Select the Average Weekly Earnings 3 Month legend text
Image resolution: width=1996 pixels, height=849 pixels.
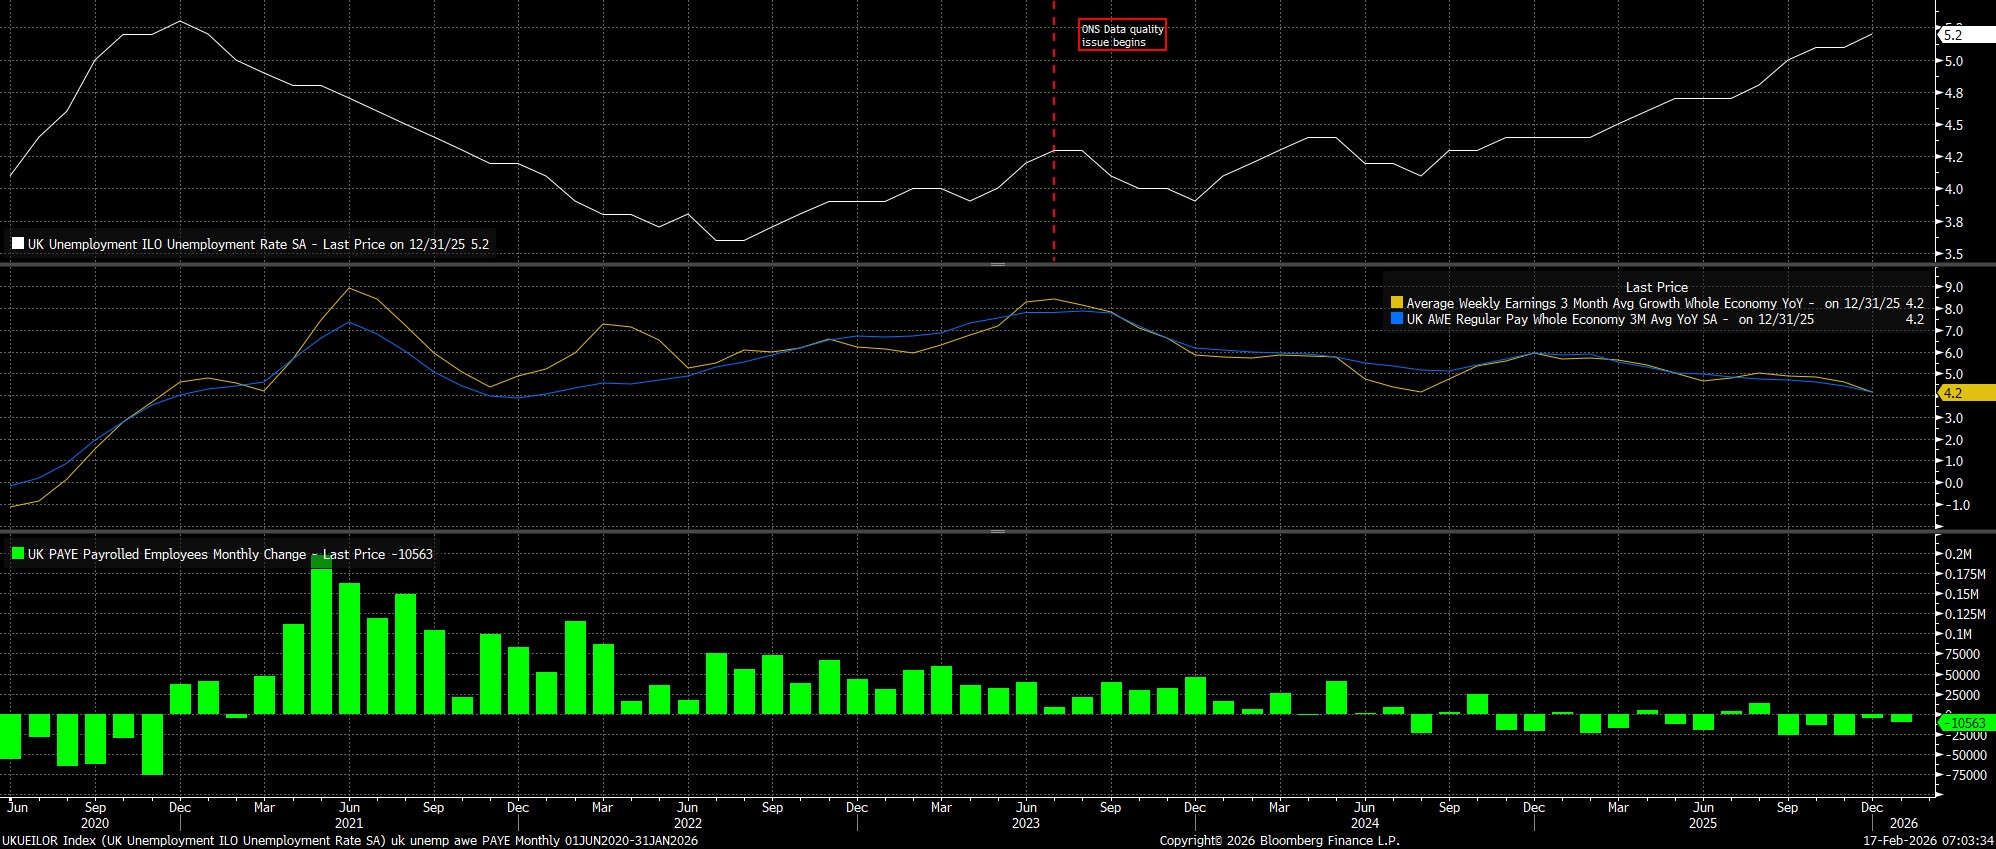click(x=1610, y=303)
